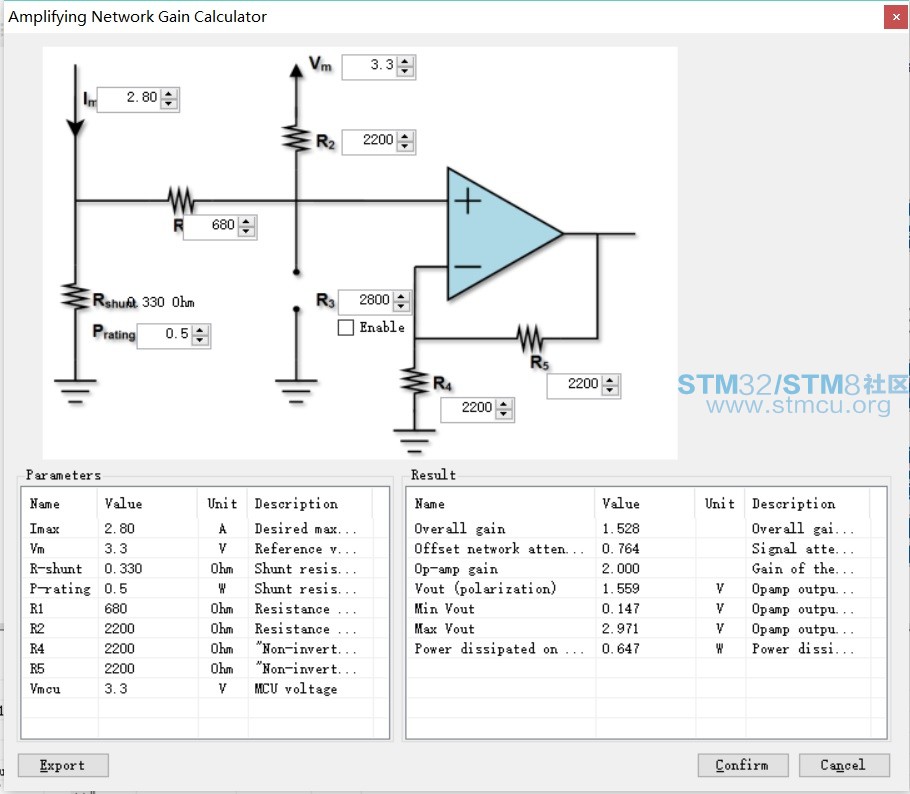
Task: Click the Vm input field showing 3.3
Action: tap(370, 66)
